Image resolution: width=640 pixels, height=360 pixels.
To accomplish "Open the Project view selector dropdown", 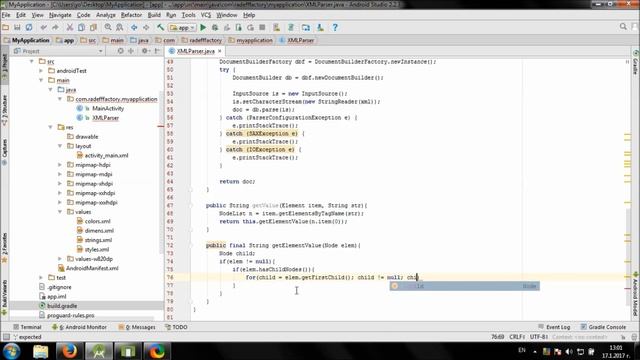I will [x=58, y=51].
